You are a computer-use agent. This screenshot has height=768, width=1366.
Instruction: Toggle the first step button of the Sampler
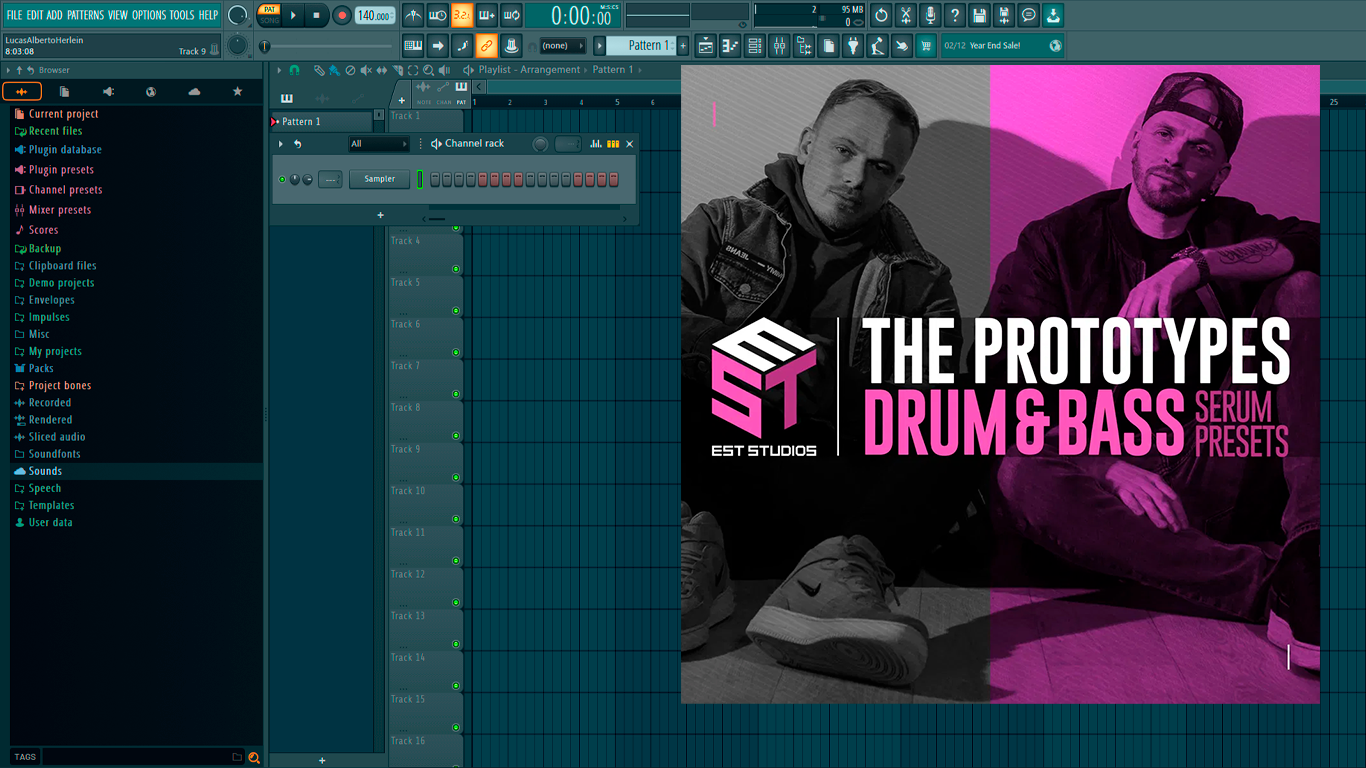tap(436, 179)
